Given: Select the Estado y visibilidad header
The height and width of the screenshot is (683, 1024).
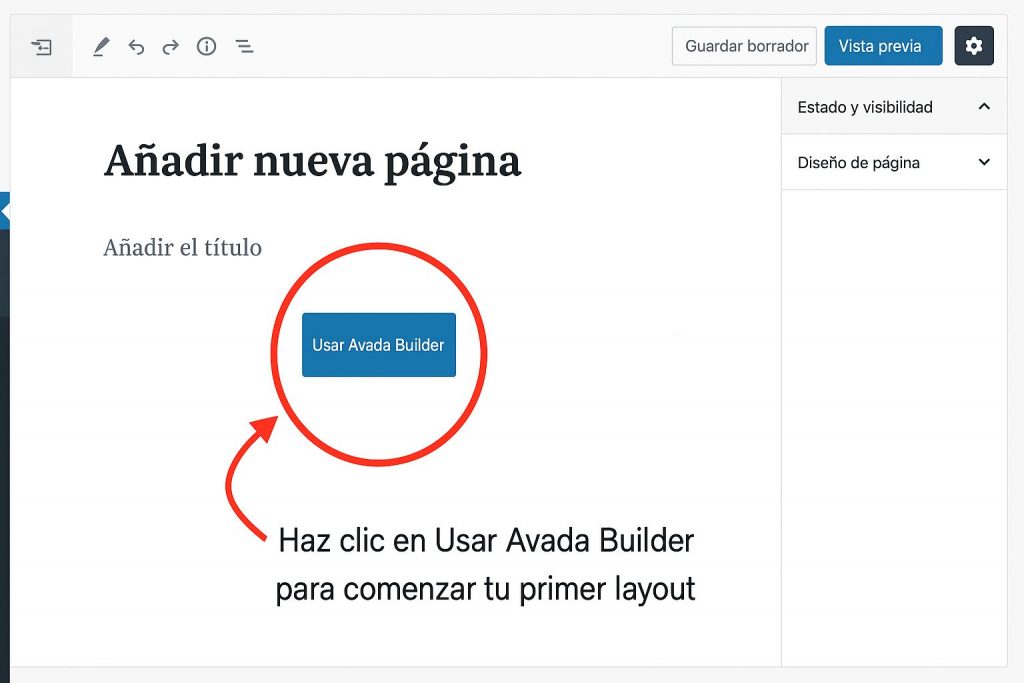Looking at the screenshot, I should 865,106.
